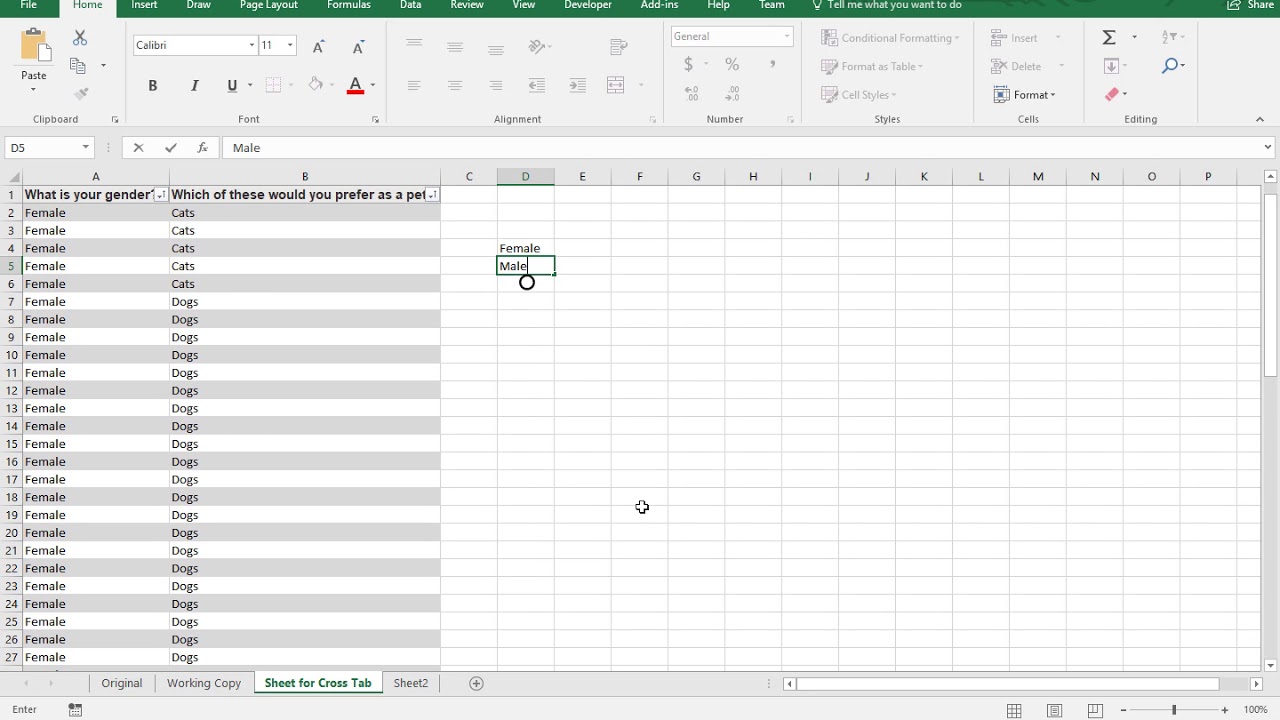The height and width of the screenshot is (720, 1280).
Task: Switch to the Working Copy sheet tab
Action: click(204, 683)
